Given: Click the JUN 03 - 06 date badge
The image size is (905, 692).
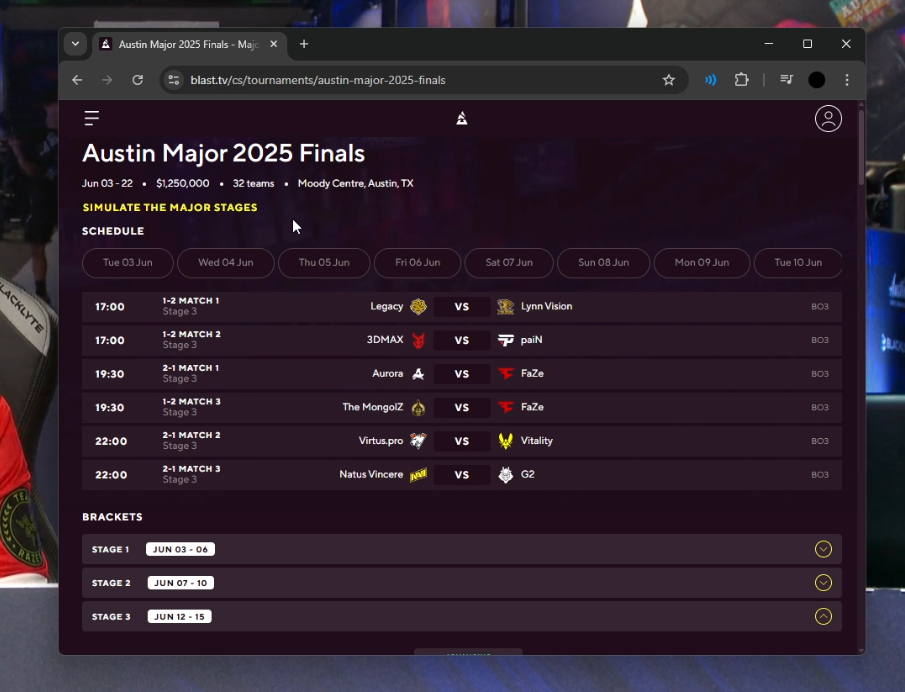Looking at the screenshot, I should [180, 549].
